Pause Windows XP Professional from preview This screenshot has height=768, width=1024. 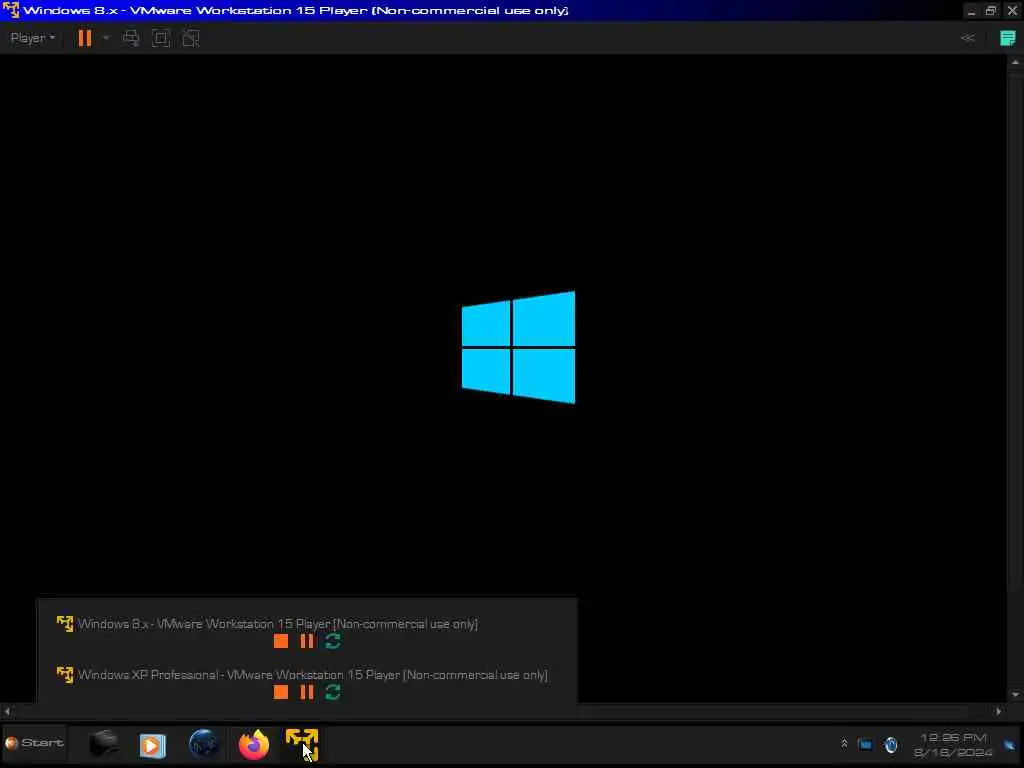pyautogui.click(x=307, y=692)
